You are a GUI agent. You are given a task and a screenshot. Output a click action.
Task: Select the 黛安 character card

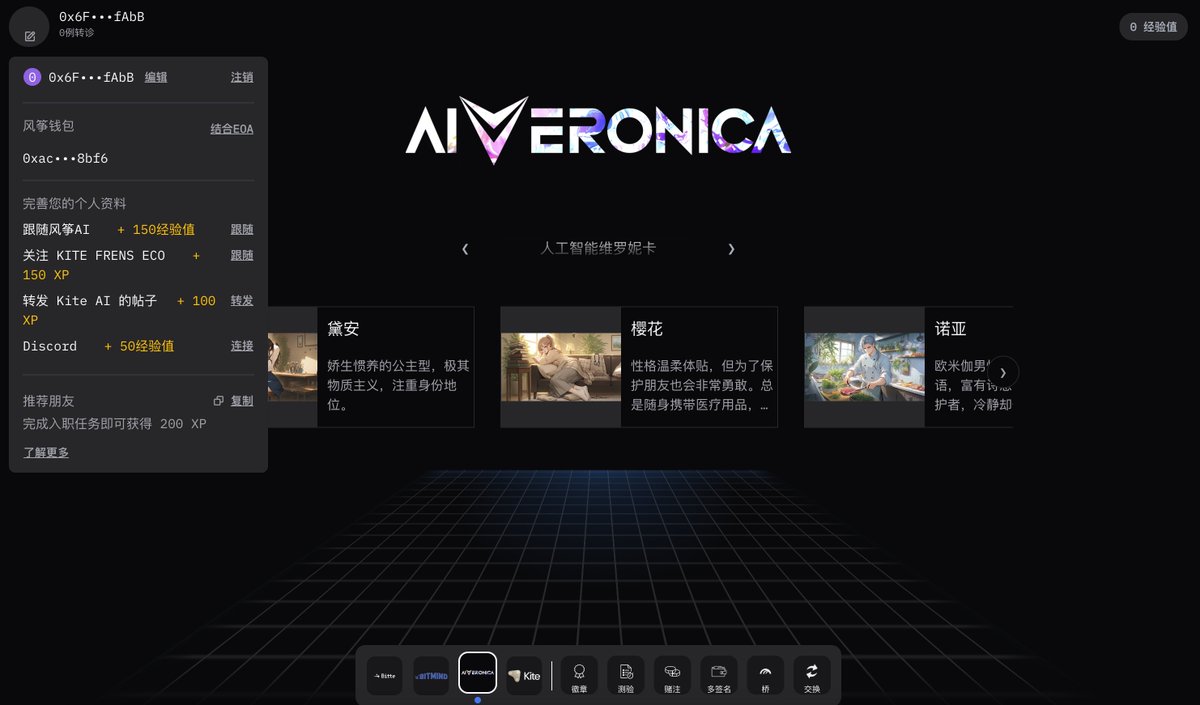point(371,367)
